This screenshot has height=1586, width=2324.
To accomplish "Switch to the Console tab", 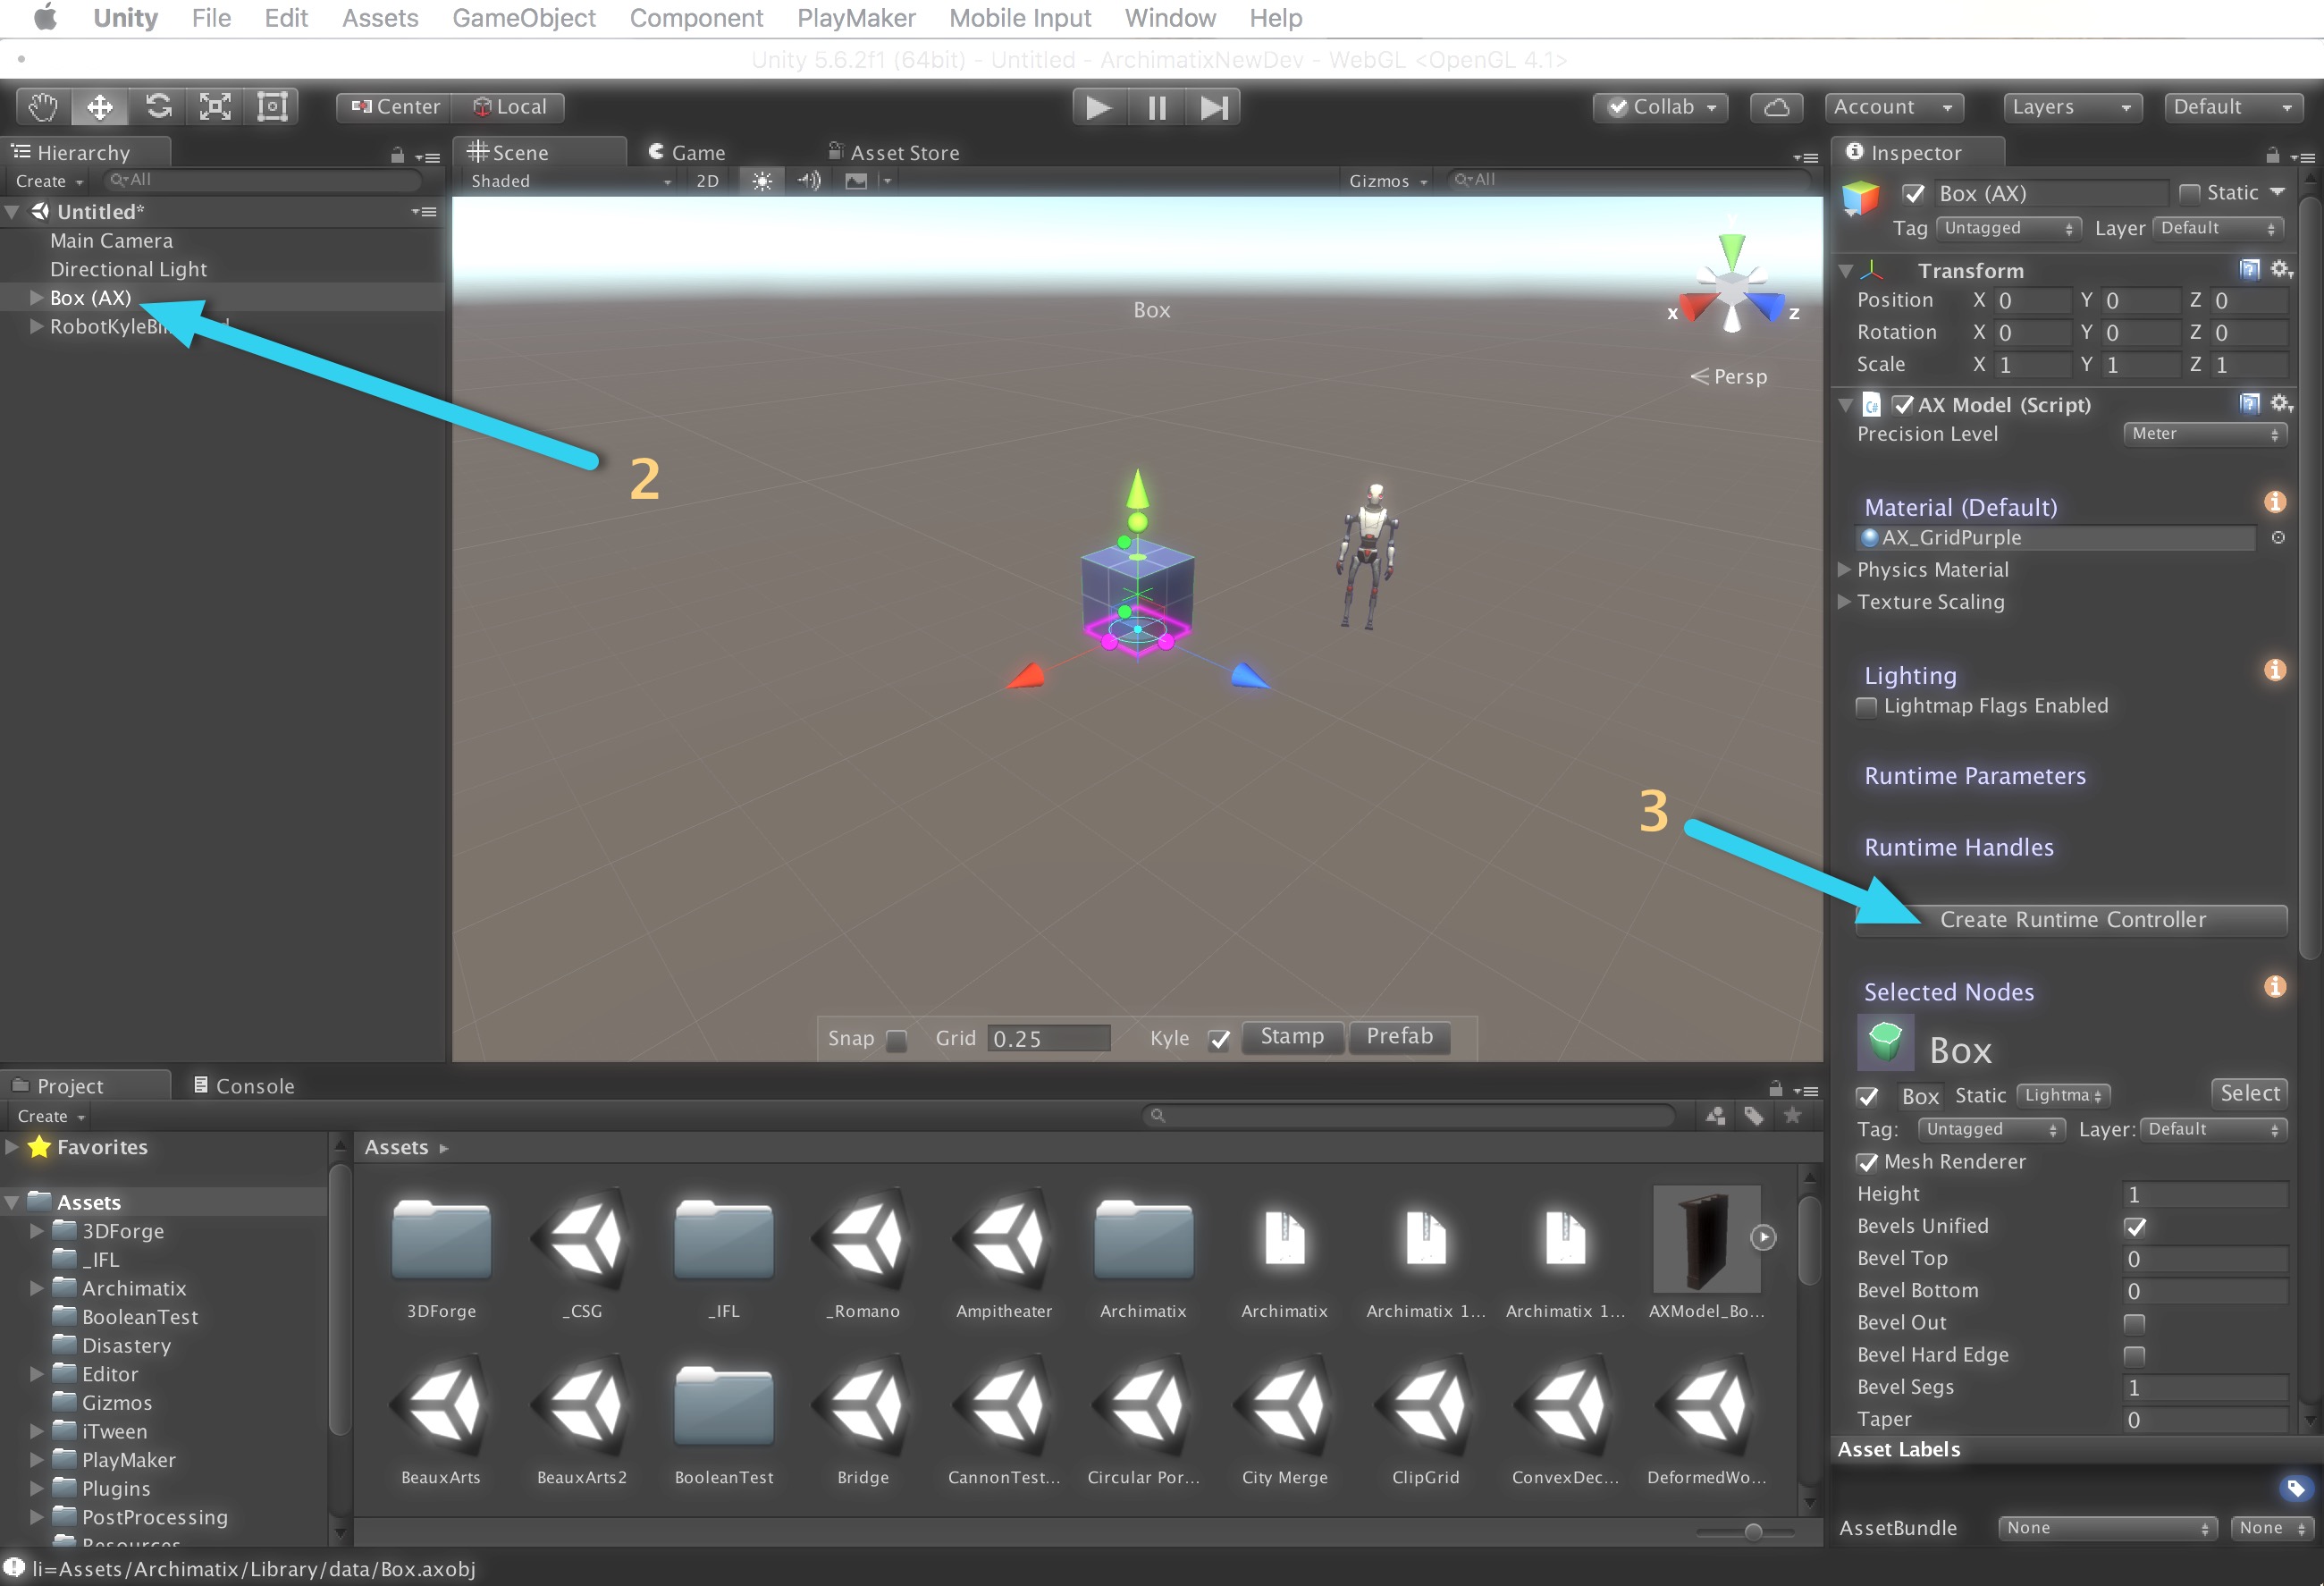I will (244, 1086).
